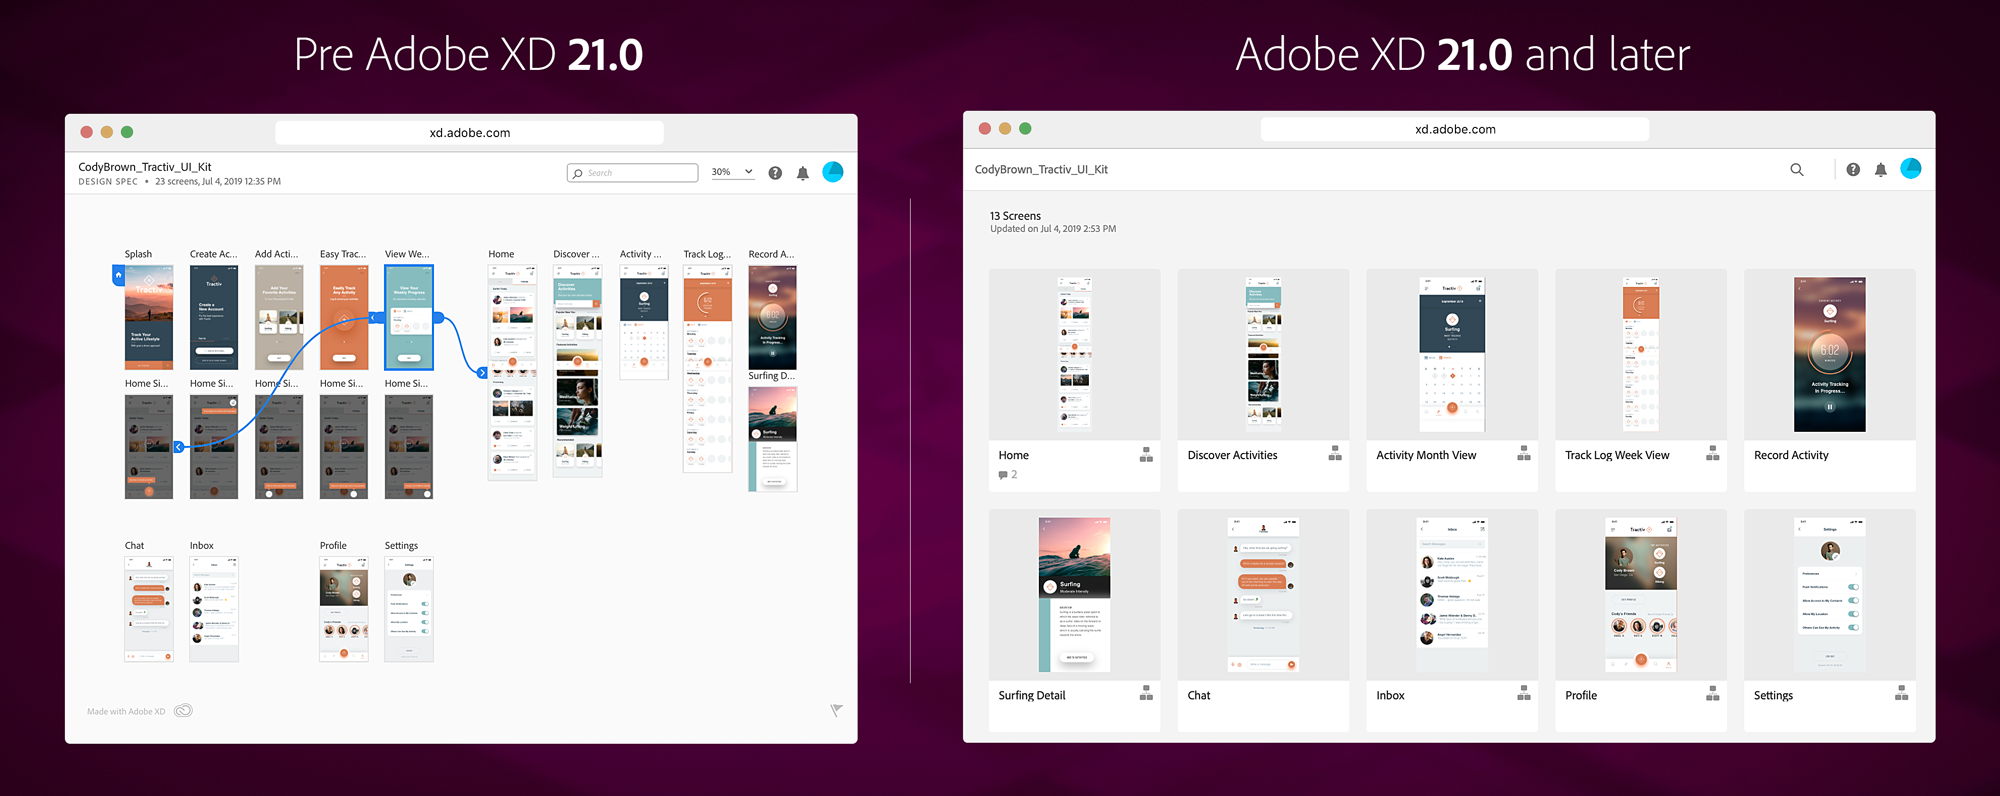Viewport: 2000px width, 796px height.
Task: Open the comments icon under the Home card
Action: click(1003, 475)
